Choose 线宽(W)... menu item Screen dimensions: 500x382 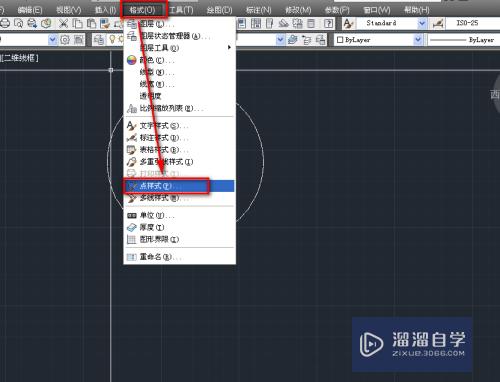click(180, 84)
